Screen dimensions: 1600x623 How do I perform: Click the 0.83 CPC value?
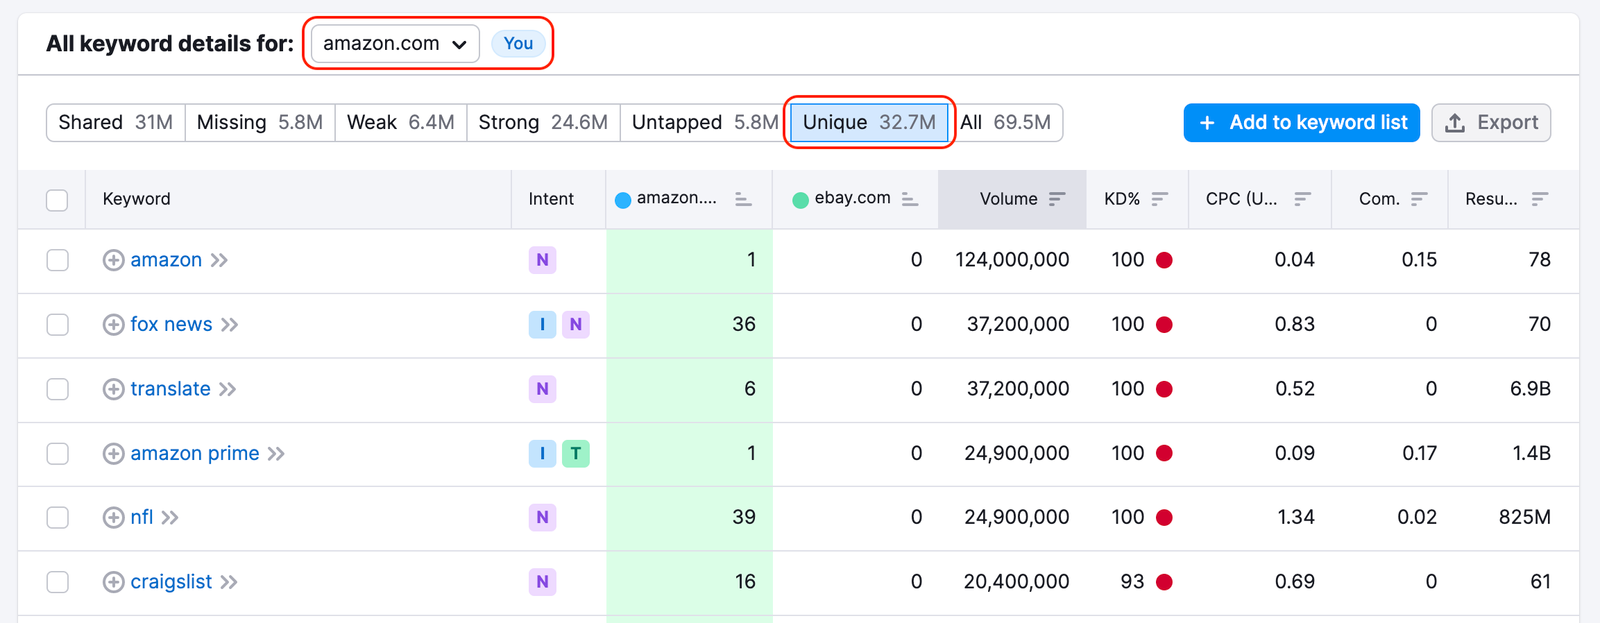point(1295,325)
